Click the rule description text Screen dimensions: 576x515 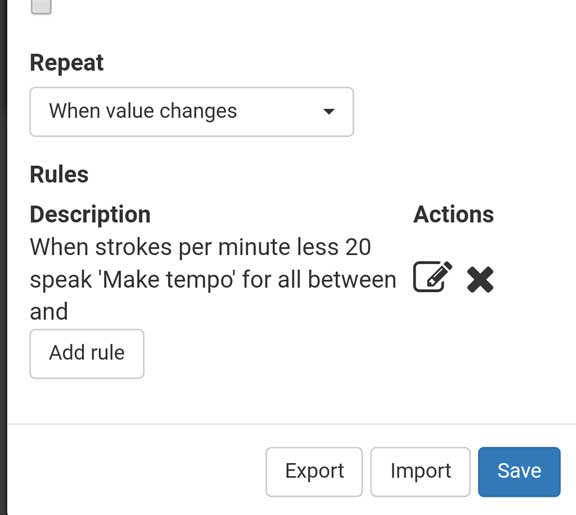(213, 279)
